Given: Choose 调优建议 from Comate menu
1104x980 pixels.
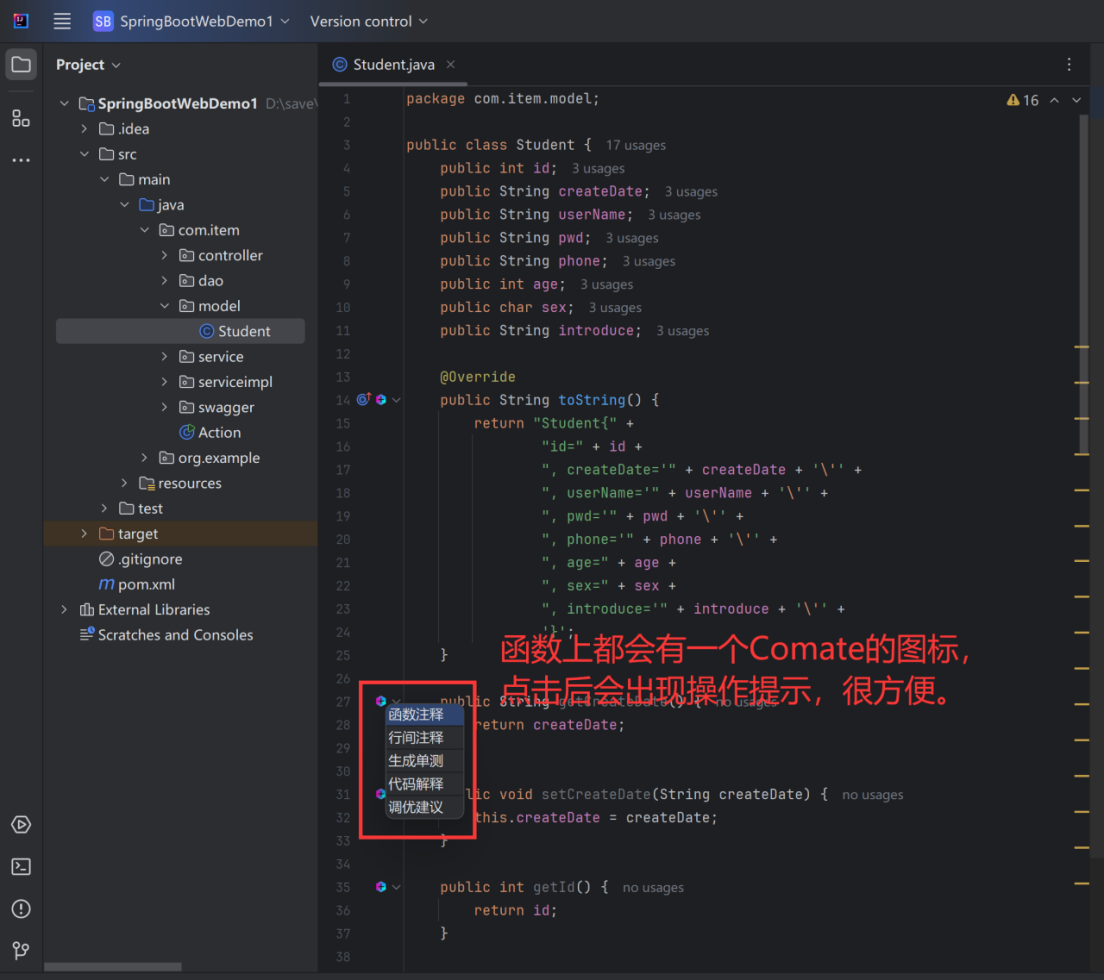Looking at the screenshot, I should pos(425,808).
